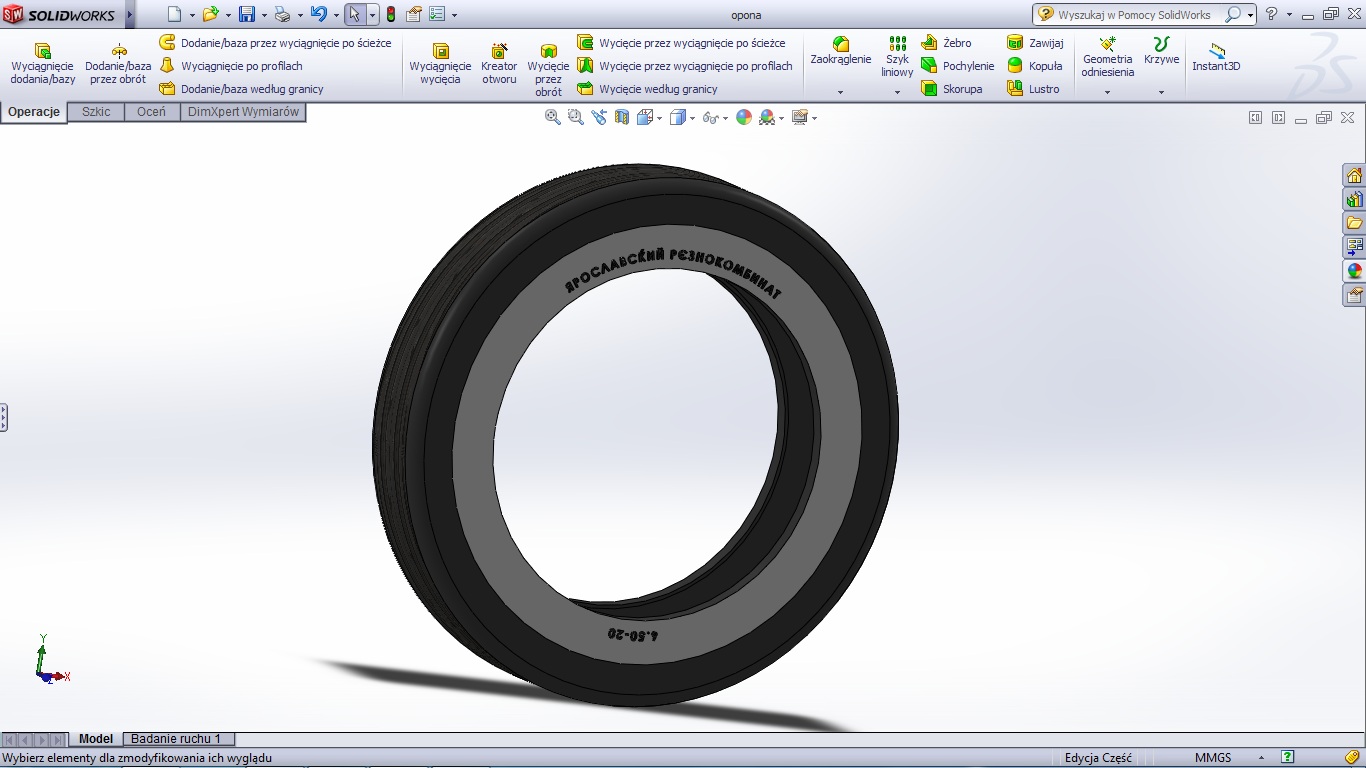Expand the Zaokrąglenie dropdown arrow
This screenshot has height=768, width=1366.
(x=840, y=92)
